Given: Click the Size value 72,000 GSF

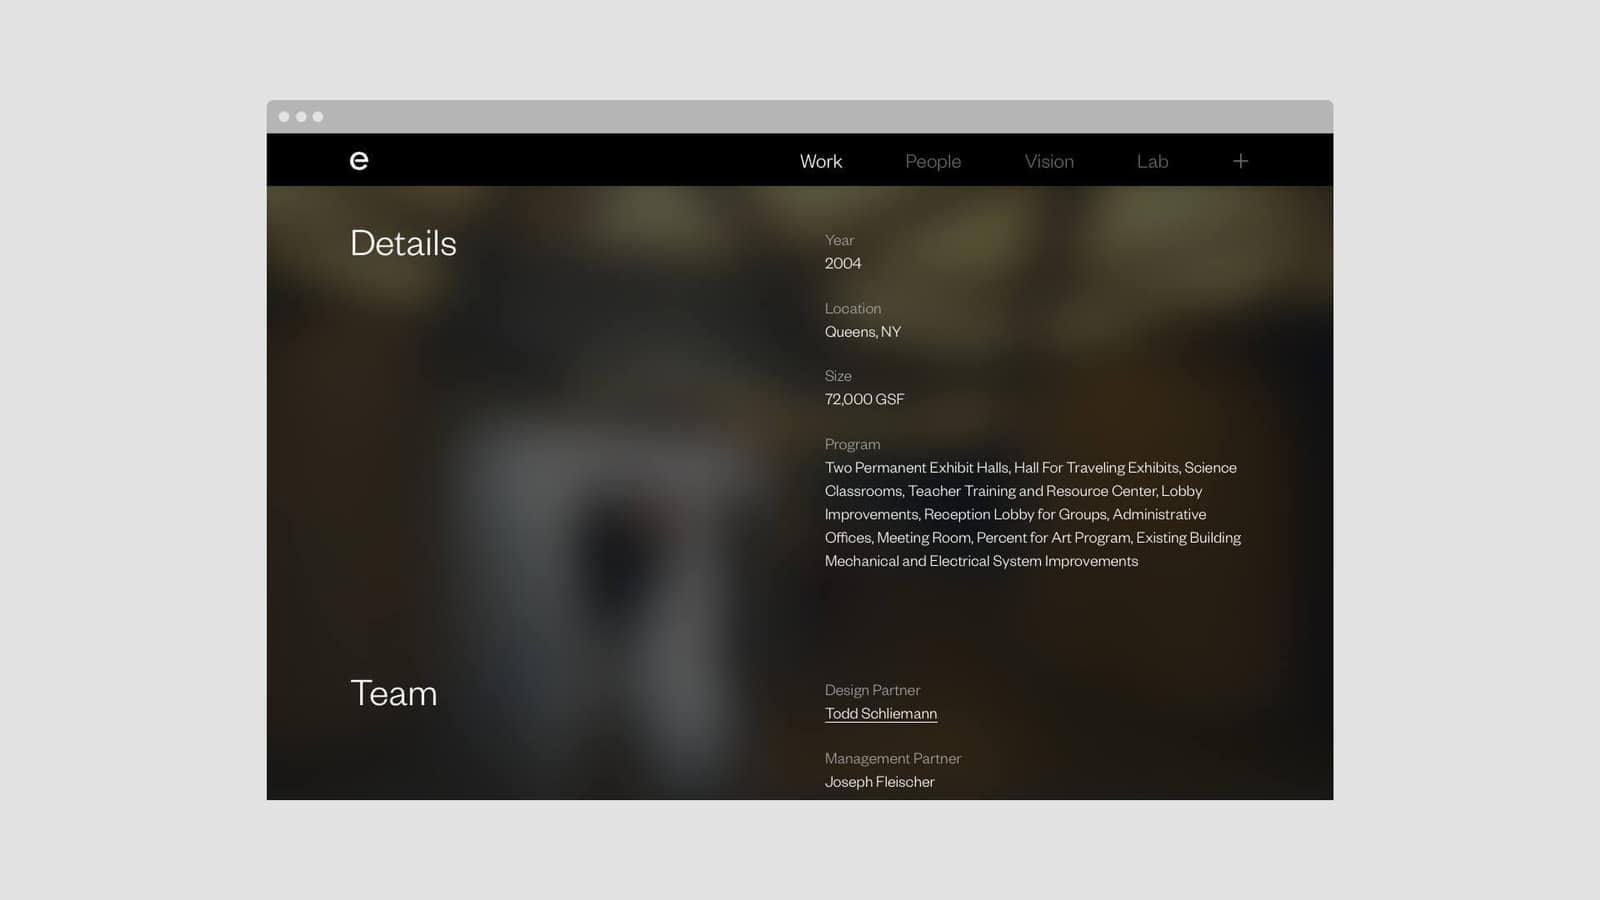Looking at the screenshot, I should (x=863, y=398).
